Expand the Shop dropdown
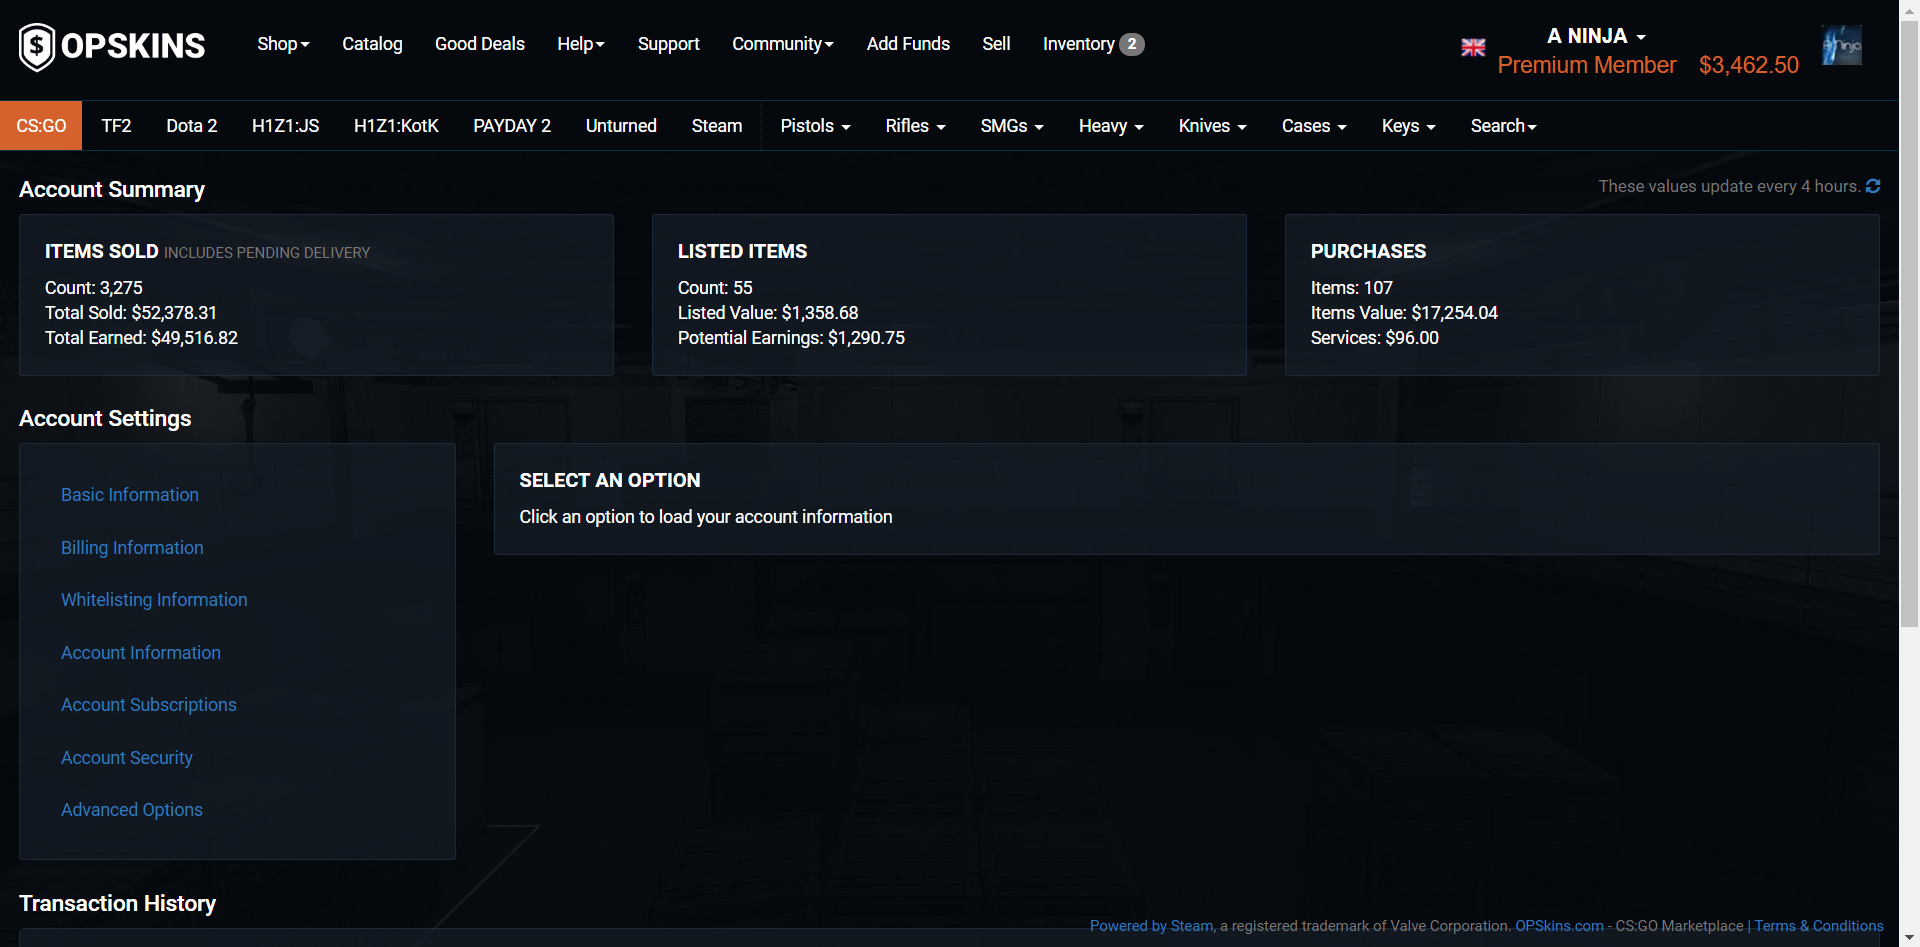The height and width of the screenshot is (947, 1920). [x=283, y=44]
